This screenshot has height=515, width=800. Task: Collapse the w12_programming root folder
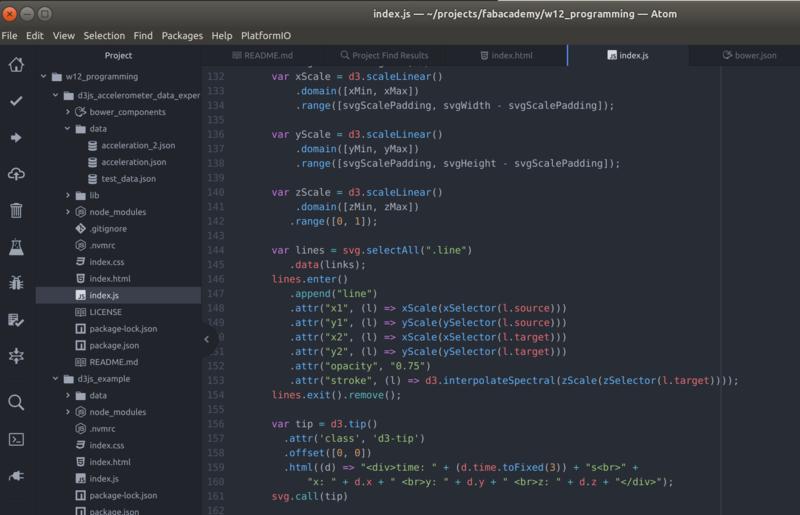43,77
